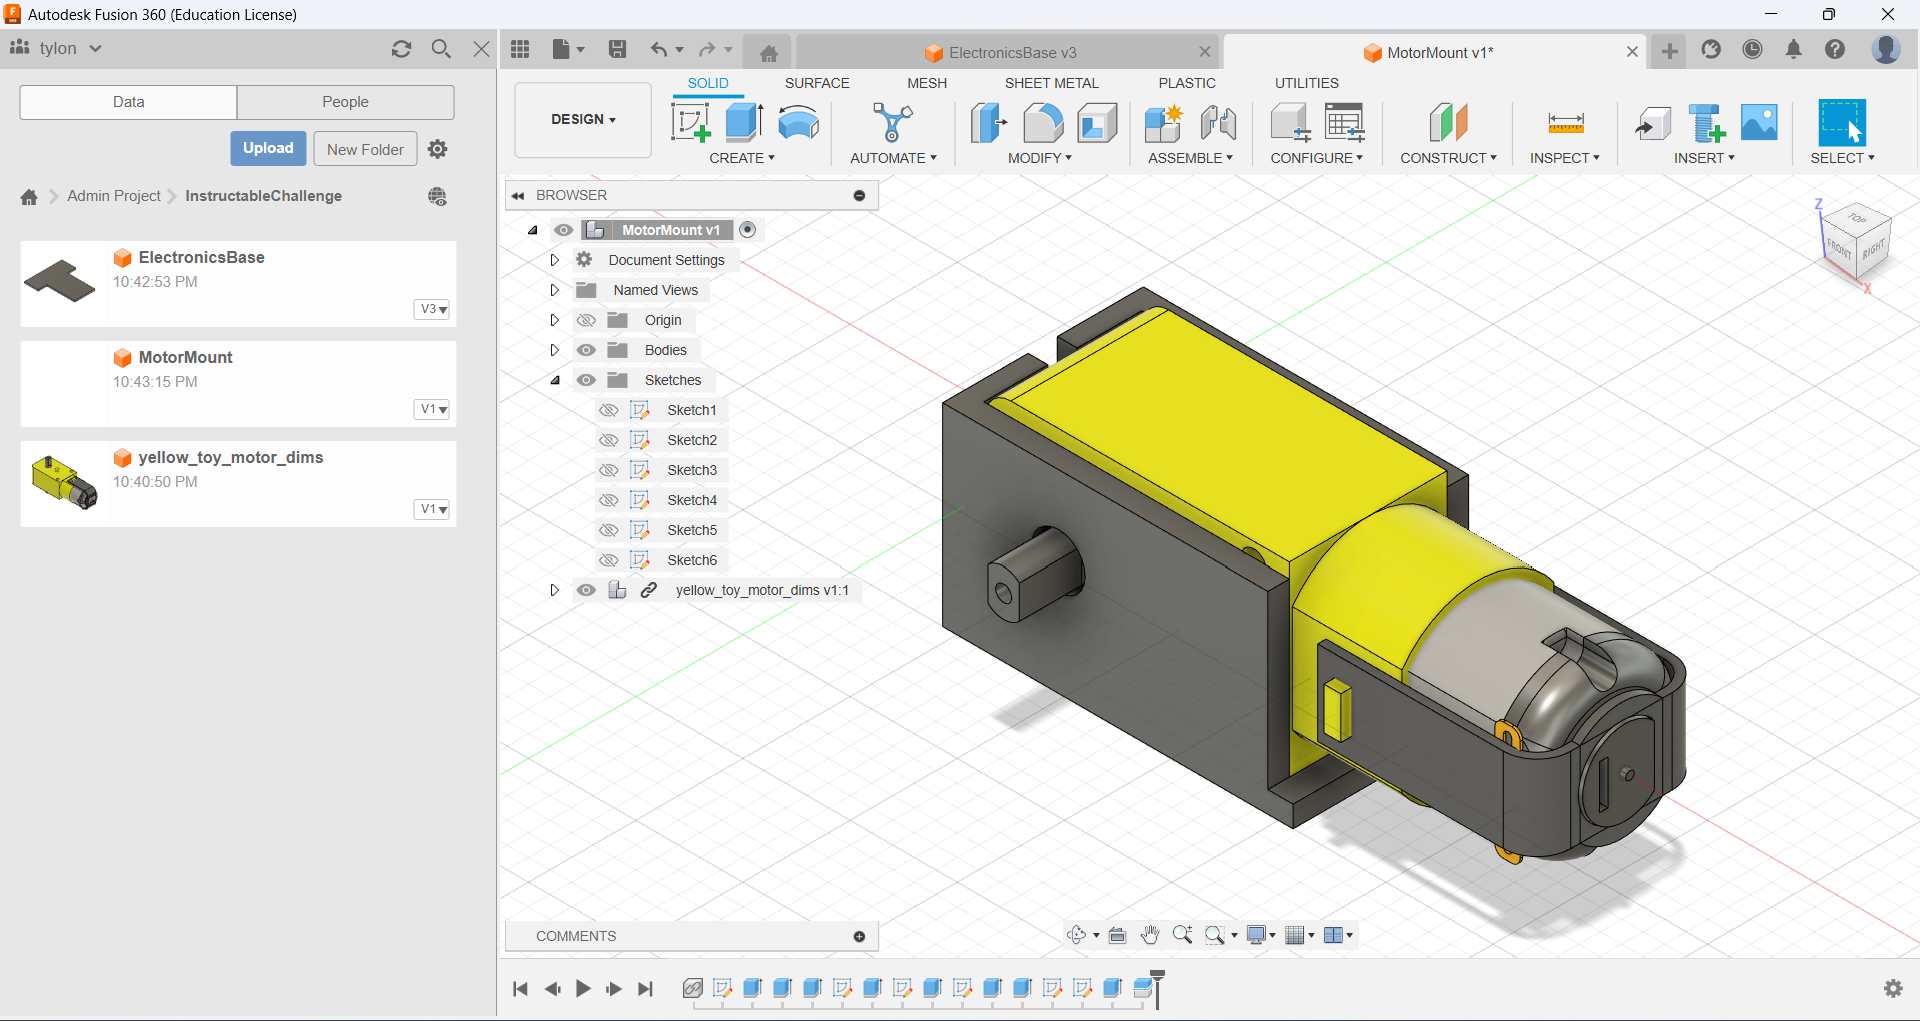
Task: Click the Orbit tool in navigation bar
Action: [x=1076, y=935]
